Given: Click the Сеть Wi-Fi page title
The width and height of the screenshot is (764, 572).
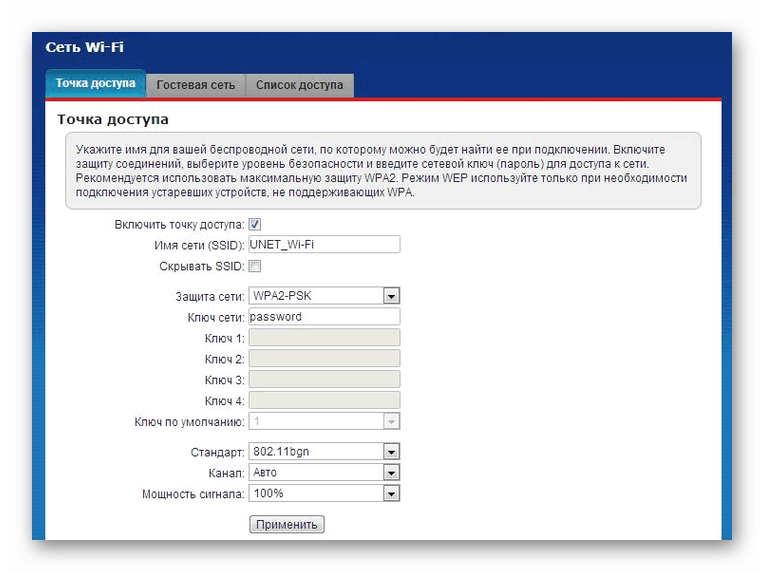Looking at the screenshot, I should (x=84, y=47).
